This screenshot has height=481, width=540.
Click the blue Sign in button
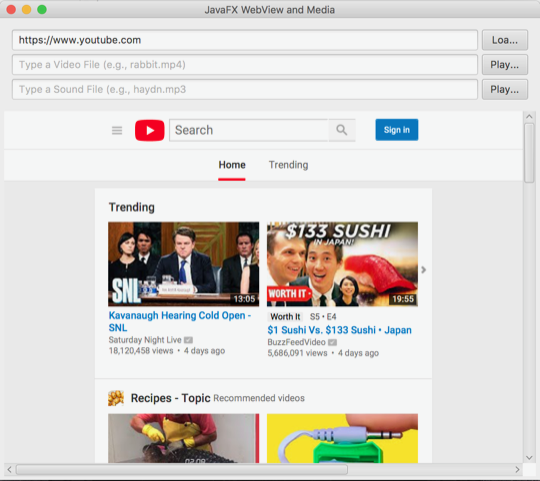[x=397, y=130]
